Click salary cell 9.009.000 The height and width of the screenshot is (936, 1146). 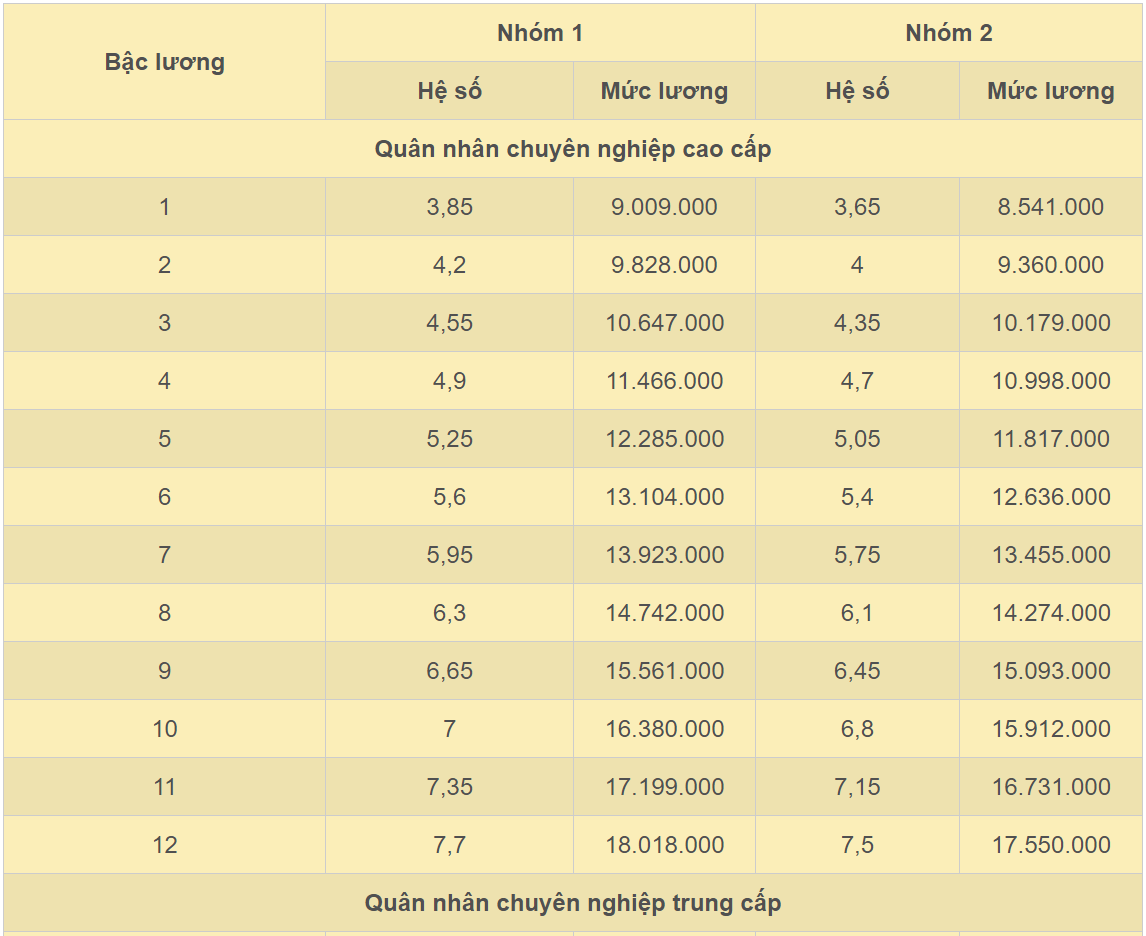pyautogui.click(x=664, y=207)
